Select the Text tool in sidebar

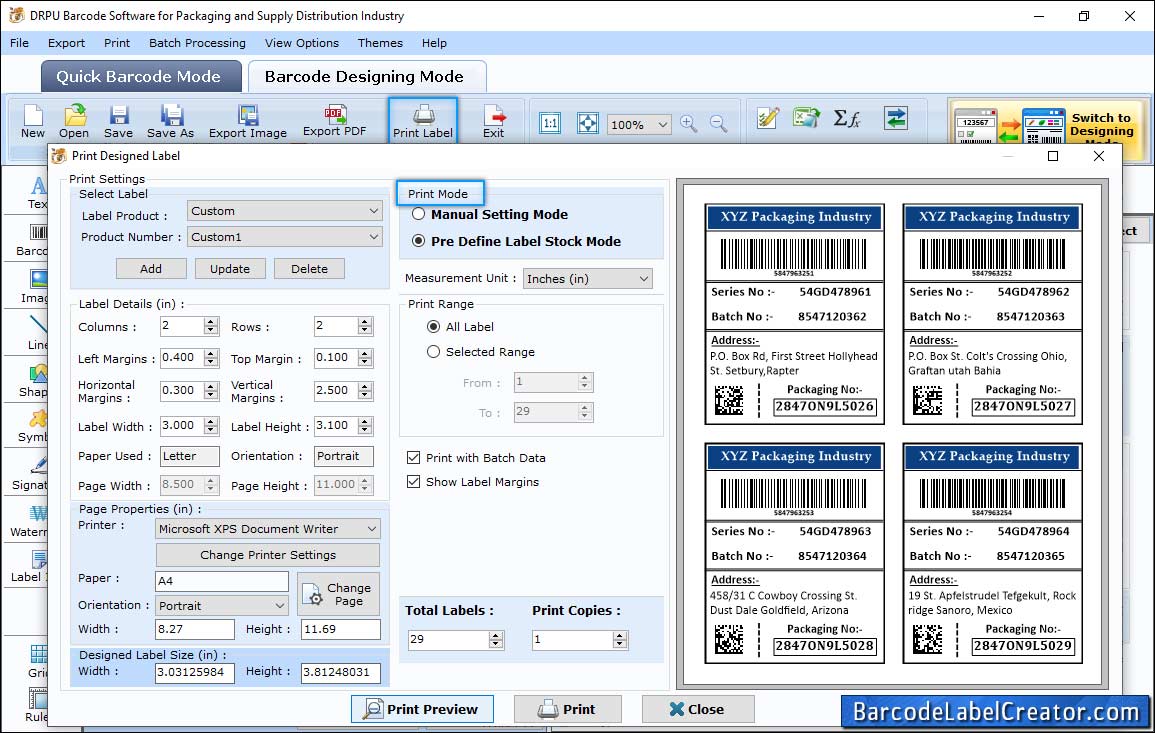pos(37,193)
